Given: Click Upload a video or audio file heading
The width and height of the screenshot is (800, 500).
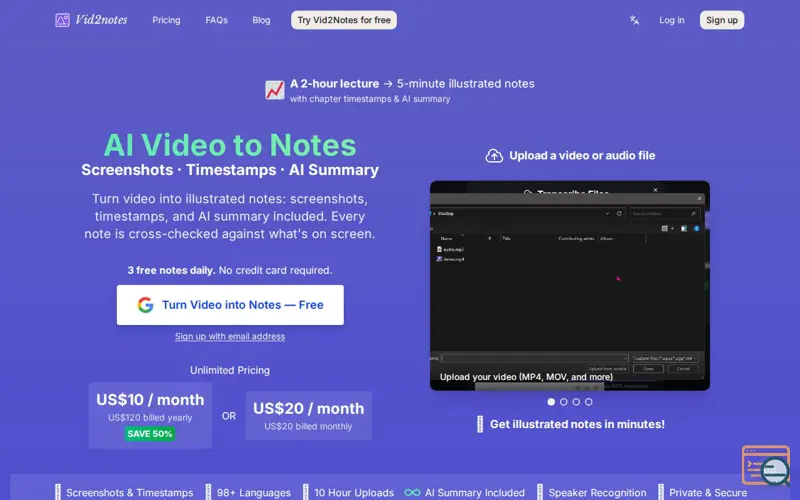Looking at the screenshot, I should [x=582, y=156].
